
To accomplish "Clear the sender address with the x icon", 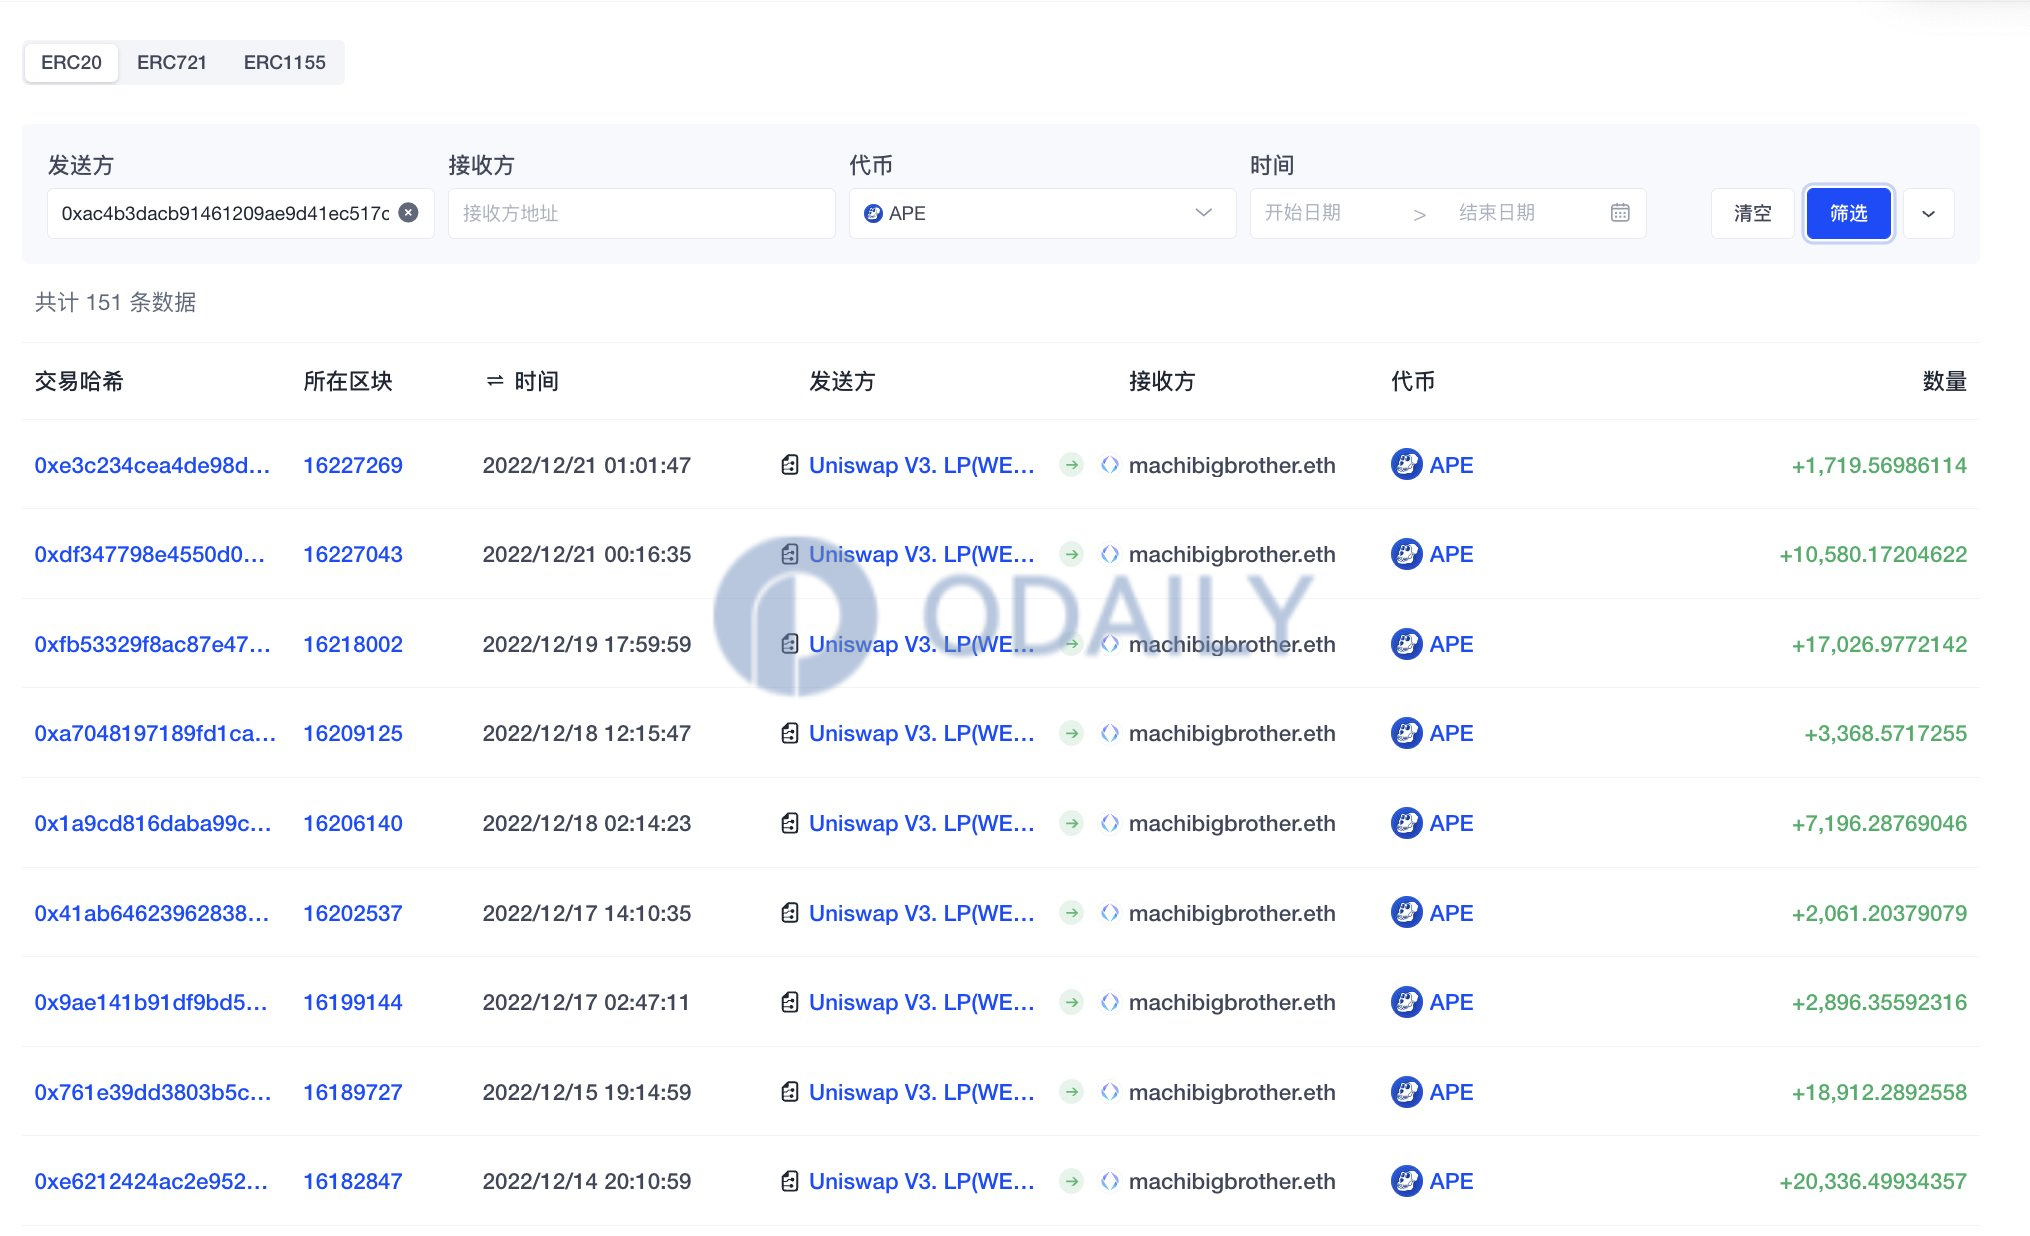I will (408, 212).
